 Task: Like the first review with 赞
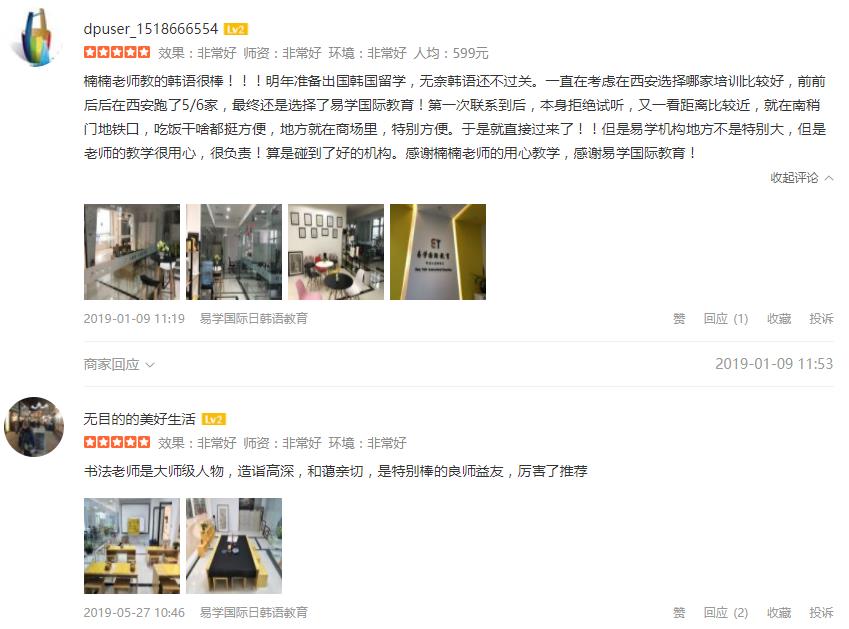pyautogui.click(x=679, y=318)
